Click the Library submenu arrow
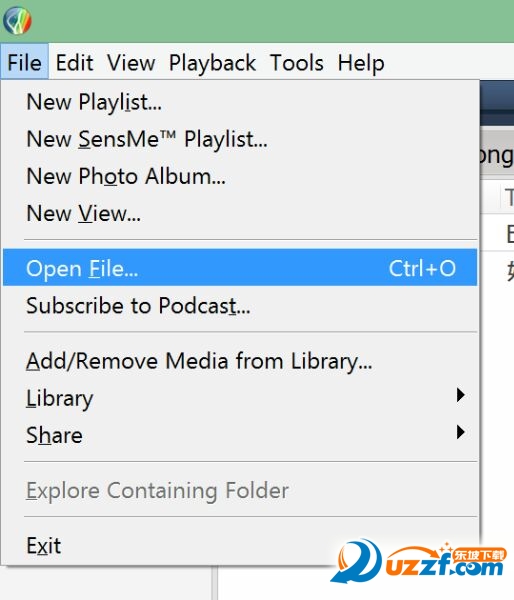 tap(461, 395)
